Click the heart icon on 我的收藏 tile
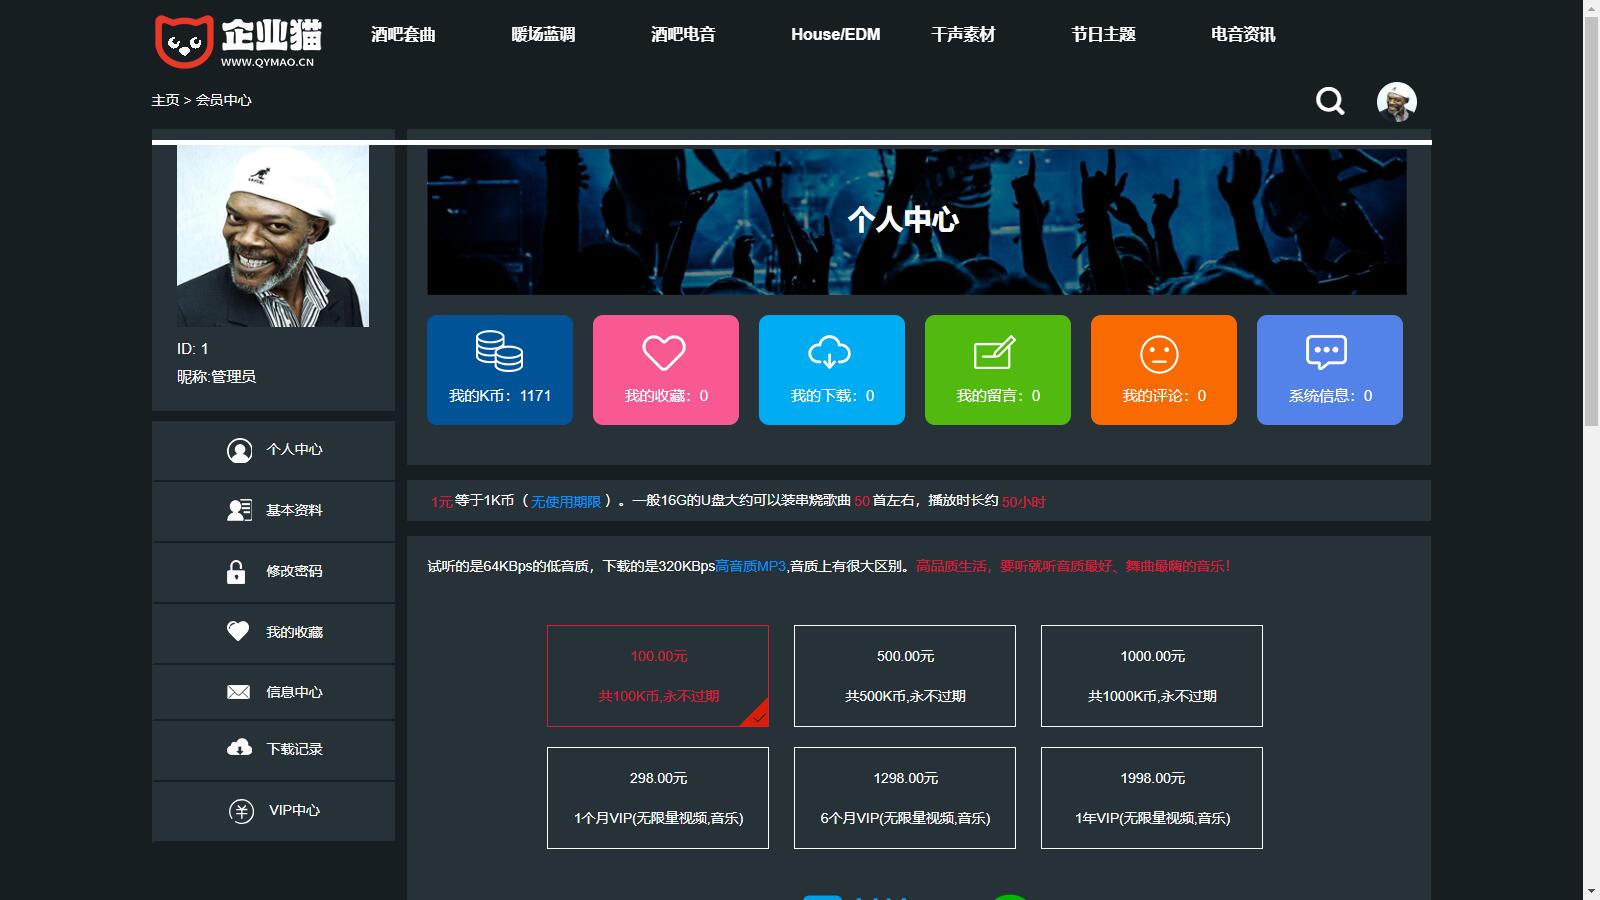This screenshot has height=900, width=1600. pos(664,352)
